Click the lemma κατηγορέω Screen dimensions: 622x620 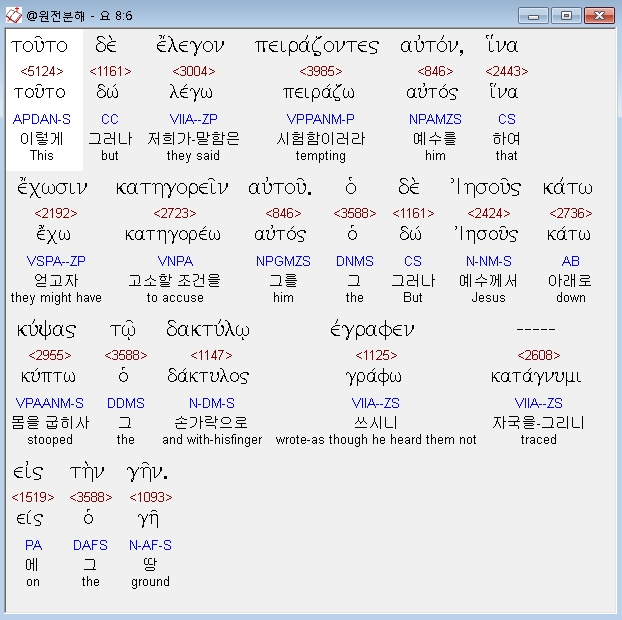click(x=173, y=235)
